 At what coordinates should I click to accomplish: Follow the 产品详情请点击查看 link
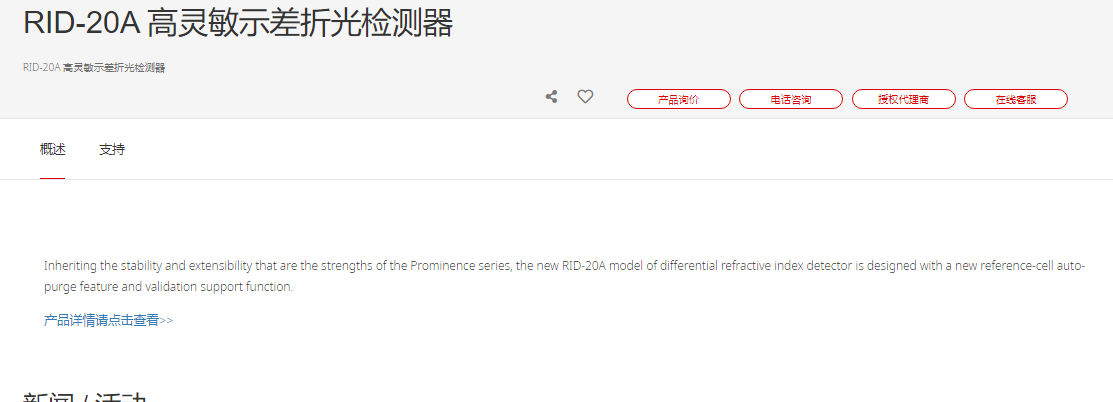(102, 320)
